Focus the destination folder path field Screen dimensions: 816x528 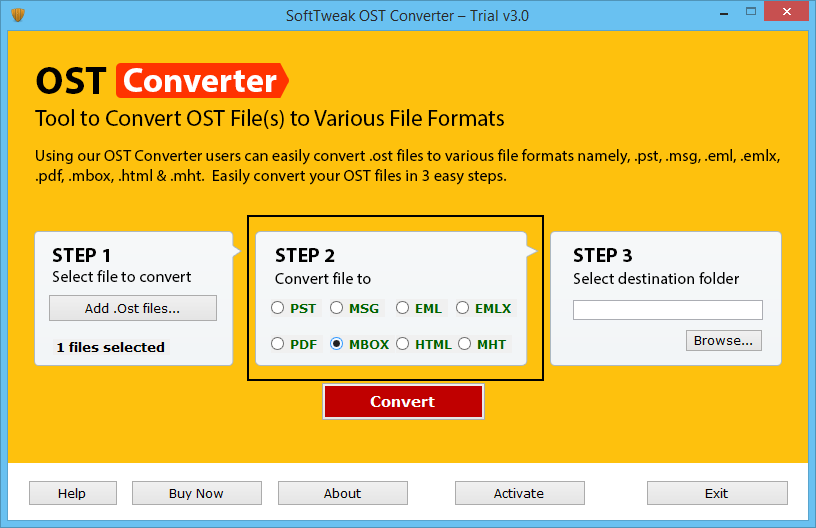pos(668,310)
